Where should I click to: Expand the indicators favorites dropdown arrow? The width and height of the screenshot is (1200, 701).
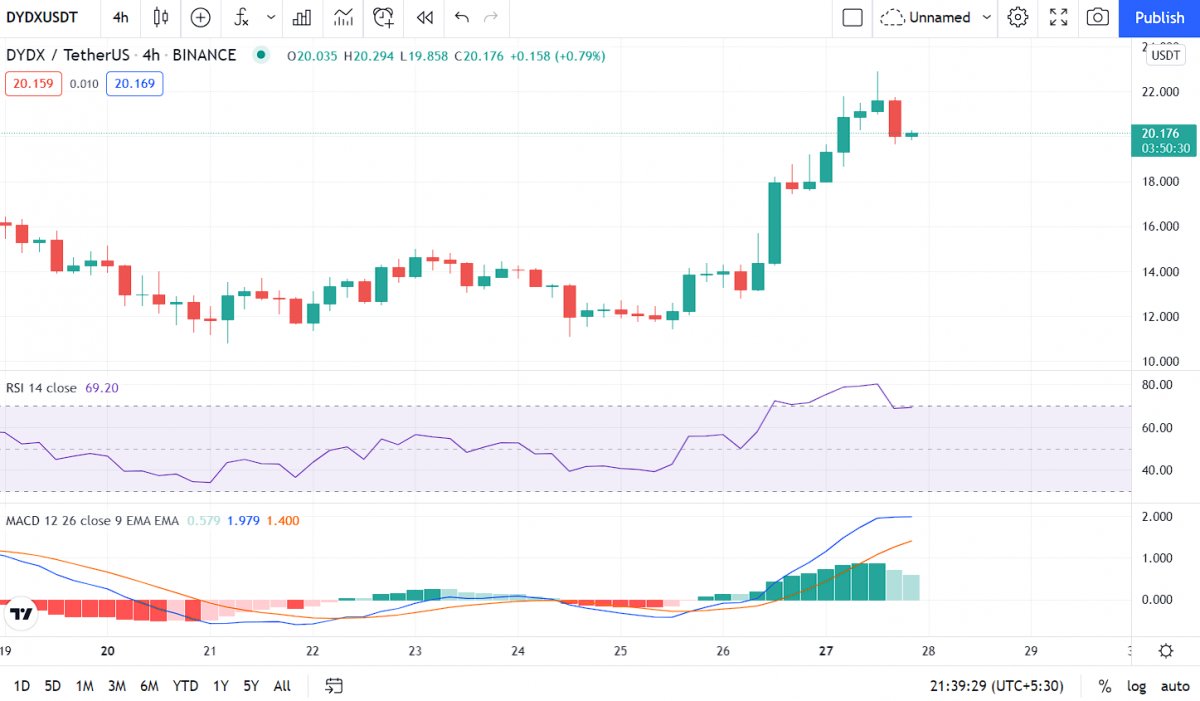[x=270, y=17]
